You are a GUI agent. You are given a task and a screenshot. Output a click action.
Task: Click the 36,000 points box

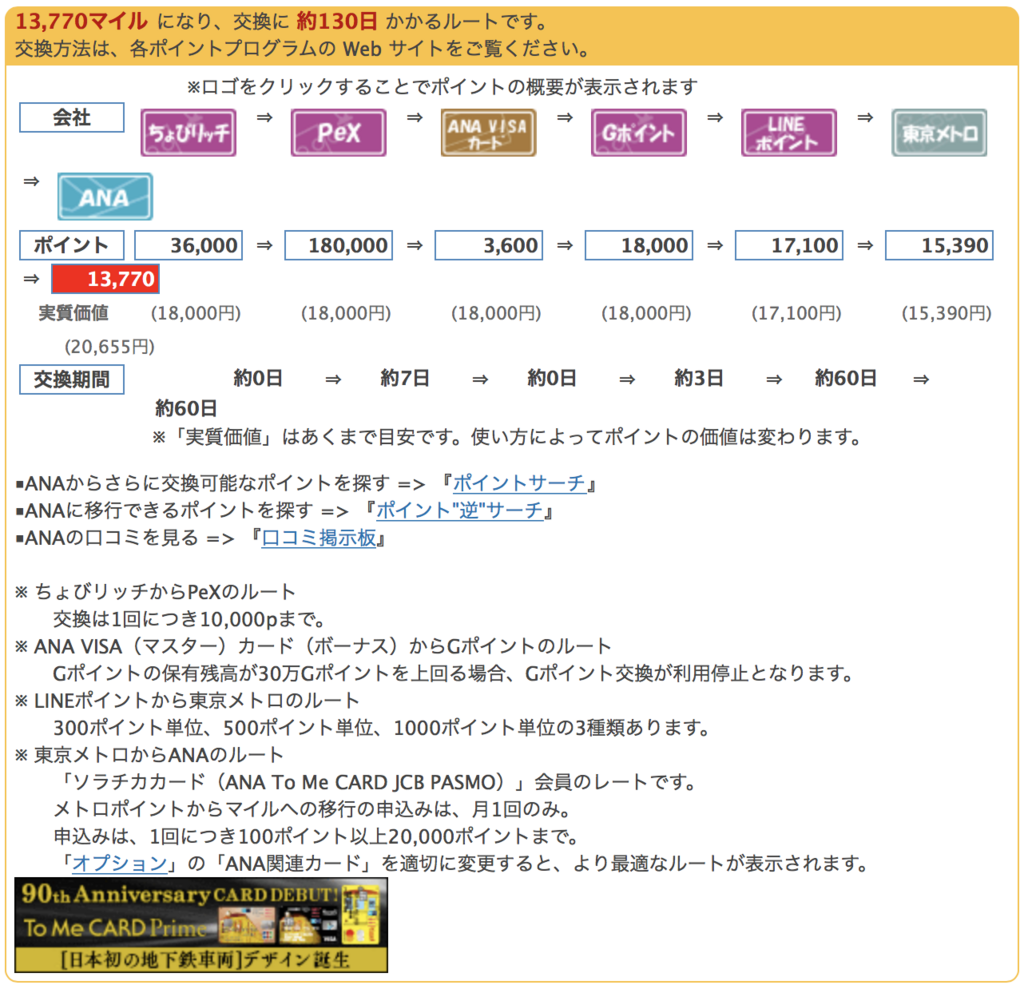pos(189,246)
